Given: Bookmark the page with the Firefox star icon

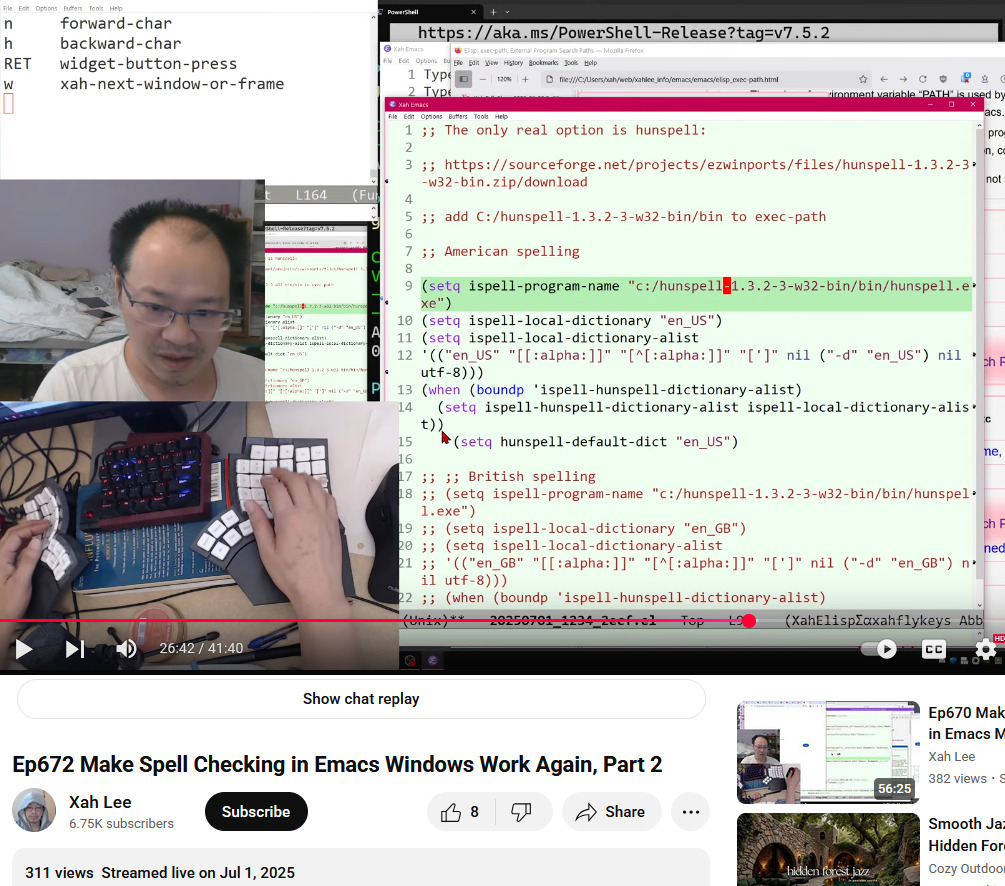Looking at the screenshot, I should 863,79.
